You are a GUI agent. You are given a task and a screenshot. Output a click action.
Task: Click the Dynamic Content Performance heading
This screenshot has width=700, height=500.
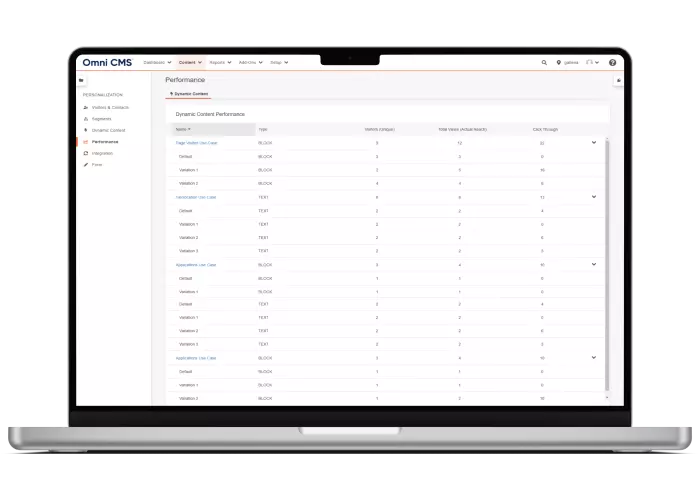point(210,114)
